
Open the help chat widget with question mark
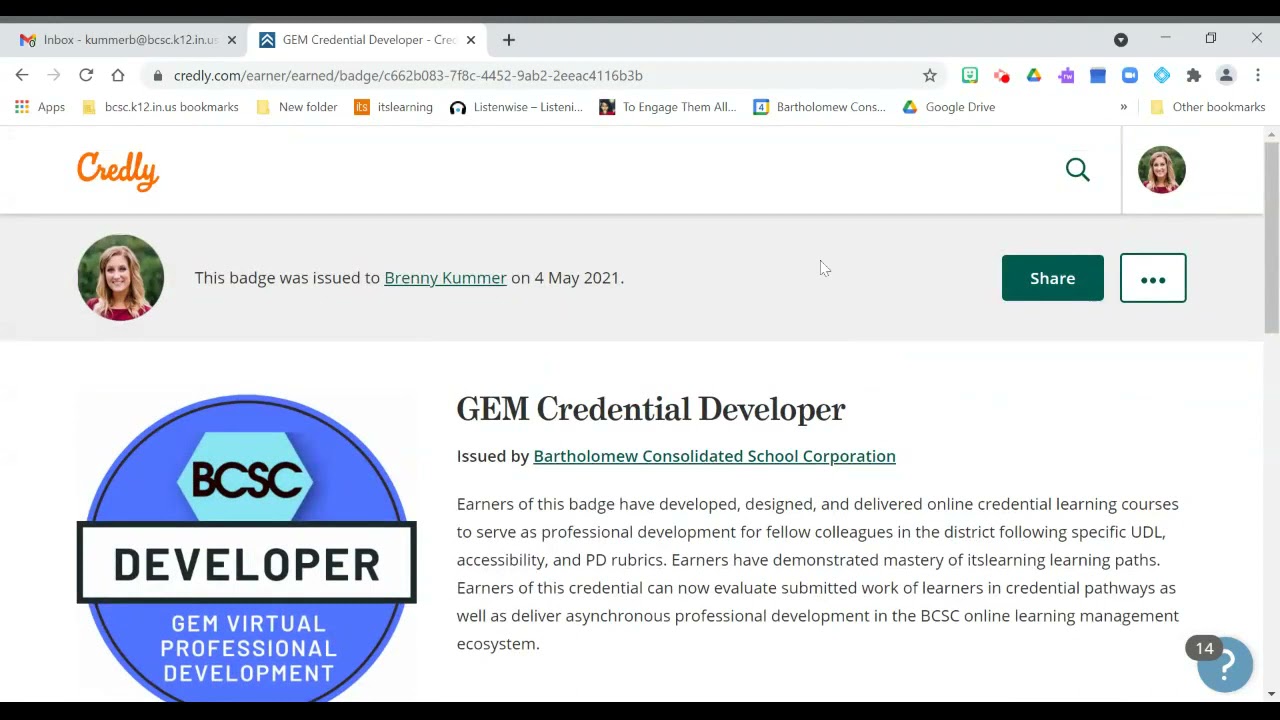tap(1226, 665)
